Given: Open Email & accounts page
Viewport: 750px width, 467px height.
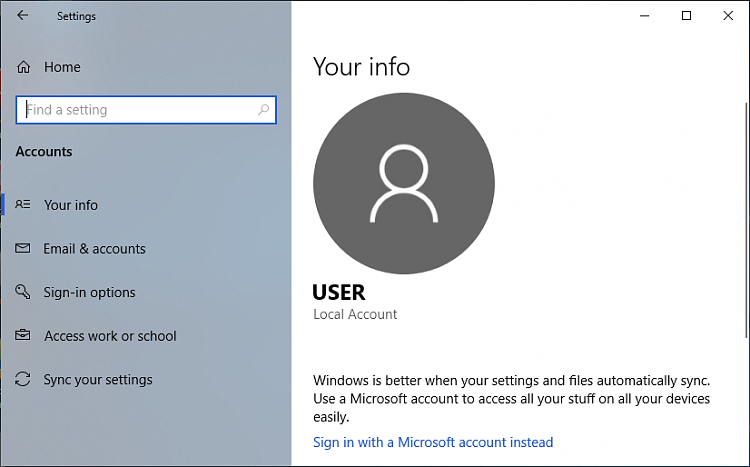Looking at the screenshot, I should pyautogui.click(x=94, y=249).
